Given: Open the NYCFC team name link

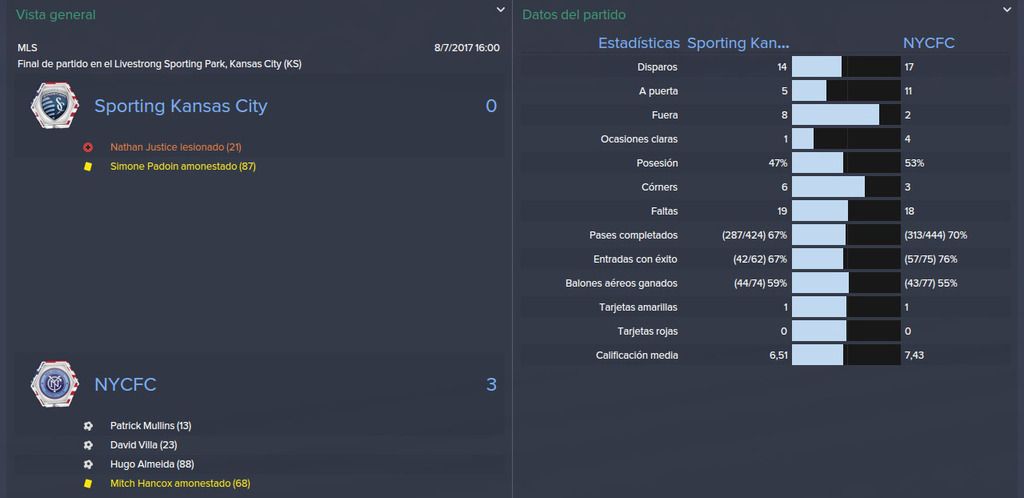Looking at the screenshot, I should 125,384.
